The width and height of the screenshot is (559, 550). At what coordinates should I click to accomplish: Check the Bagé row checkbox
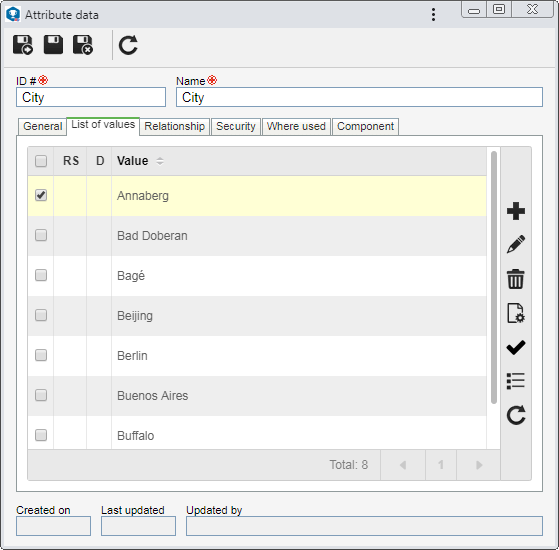point(41,275)
